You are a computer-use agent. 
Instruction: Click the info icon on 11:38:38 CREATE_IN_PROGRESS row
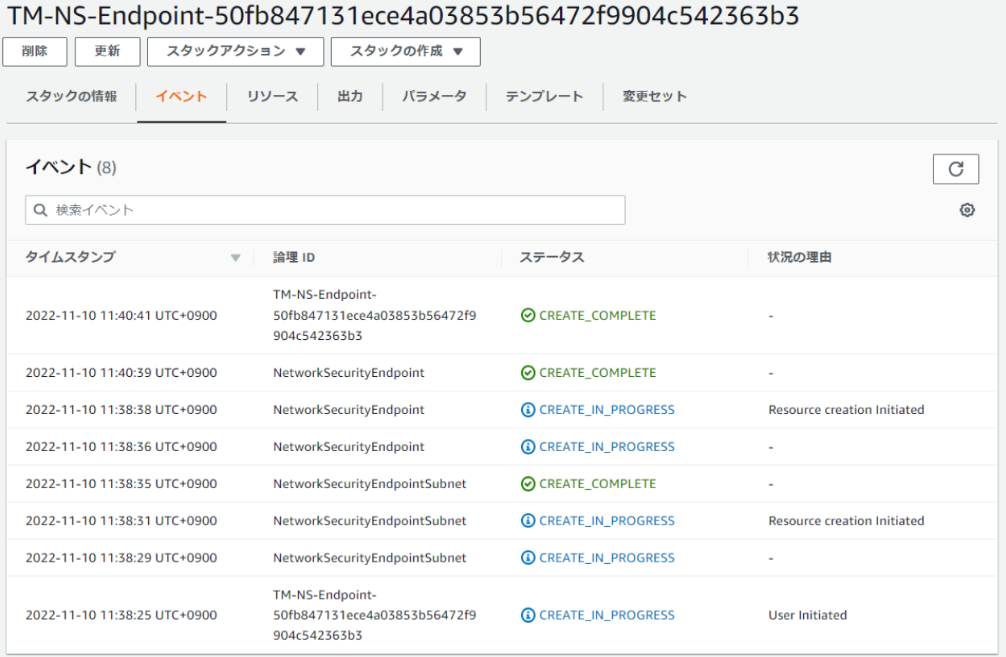tap(528, 410)
